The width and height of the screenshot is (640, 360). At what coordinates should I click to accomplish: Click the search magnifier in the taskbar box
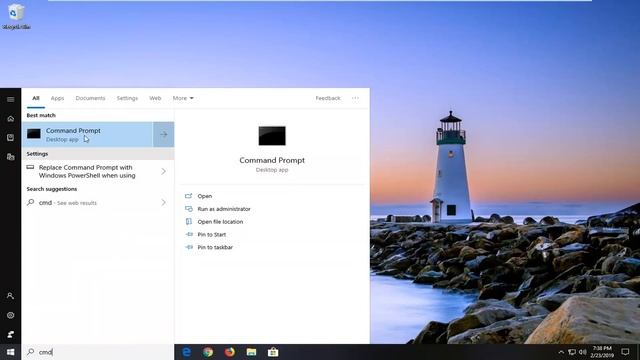[31, 352]
